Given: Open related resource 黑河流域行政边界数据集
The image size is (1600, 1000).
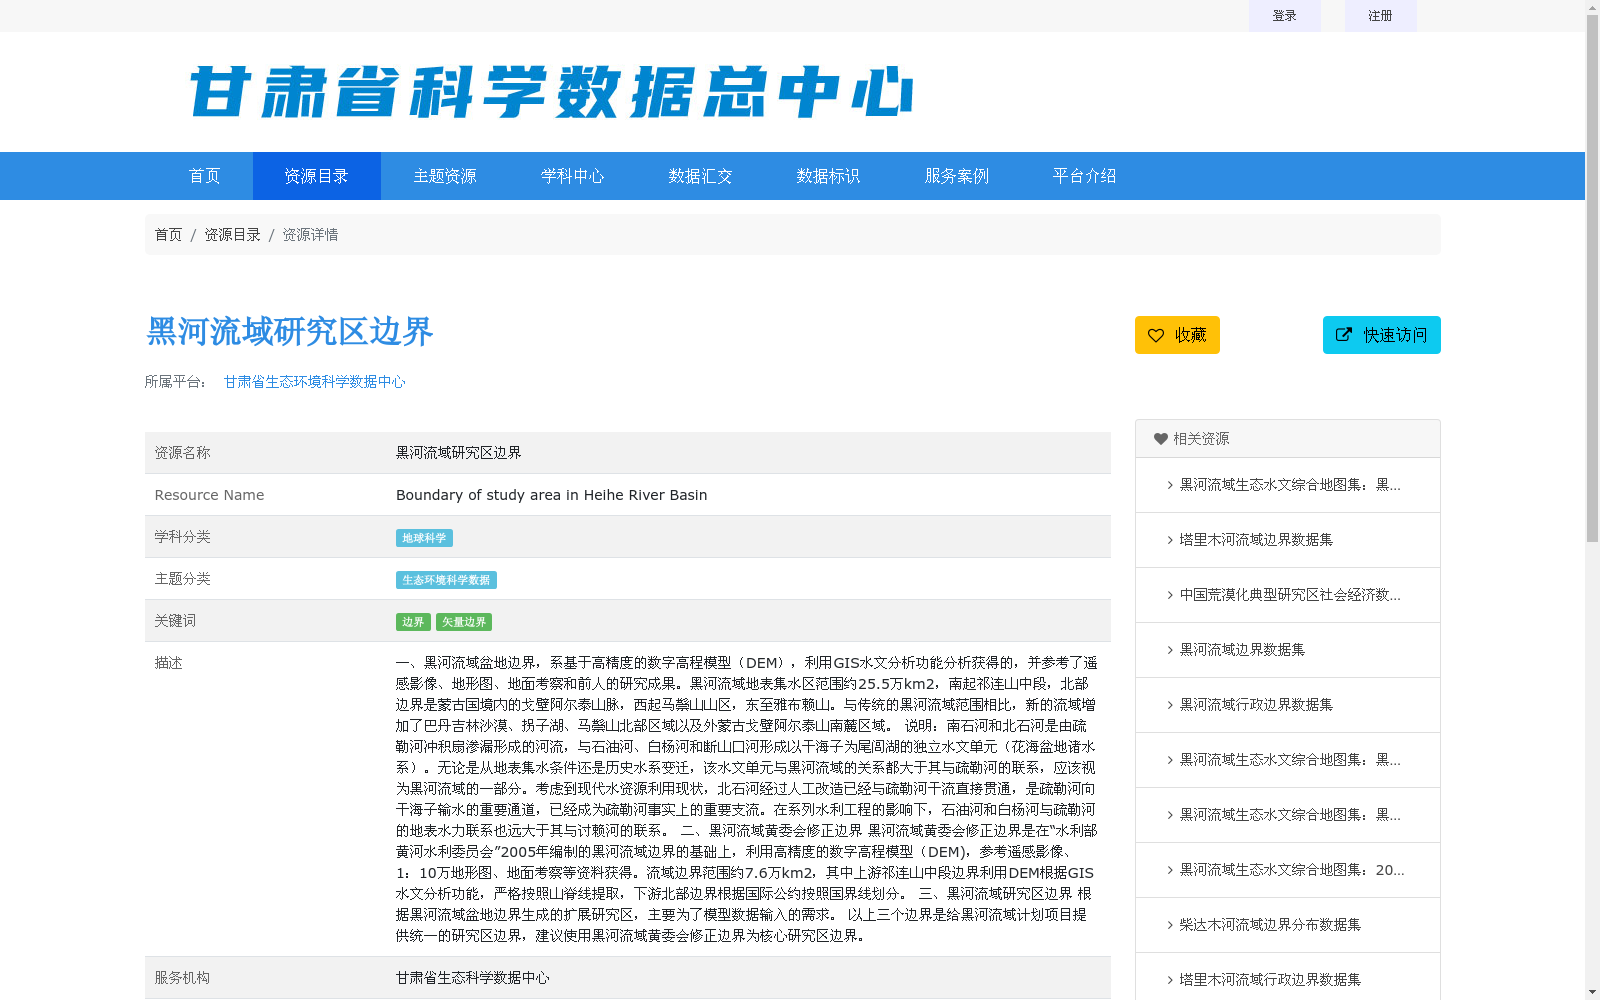Looking at the screenshot, I should (1256, 705).
